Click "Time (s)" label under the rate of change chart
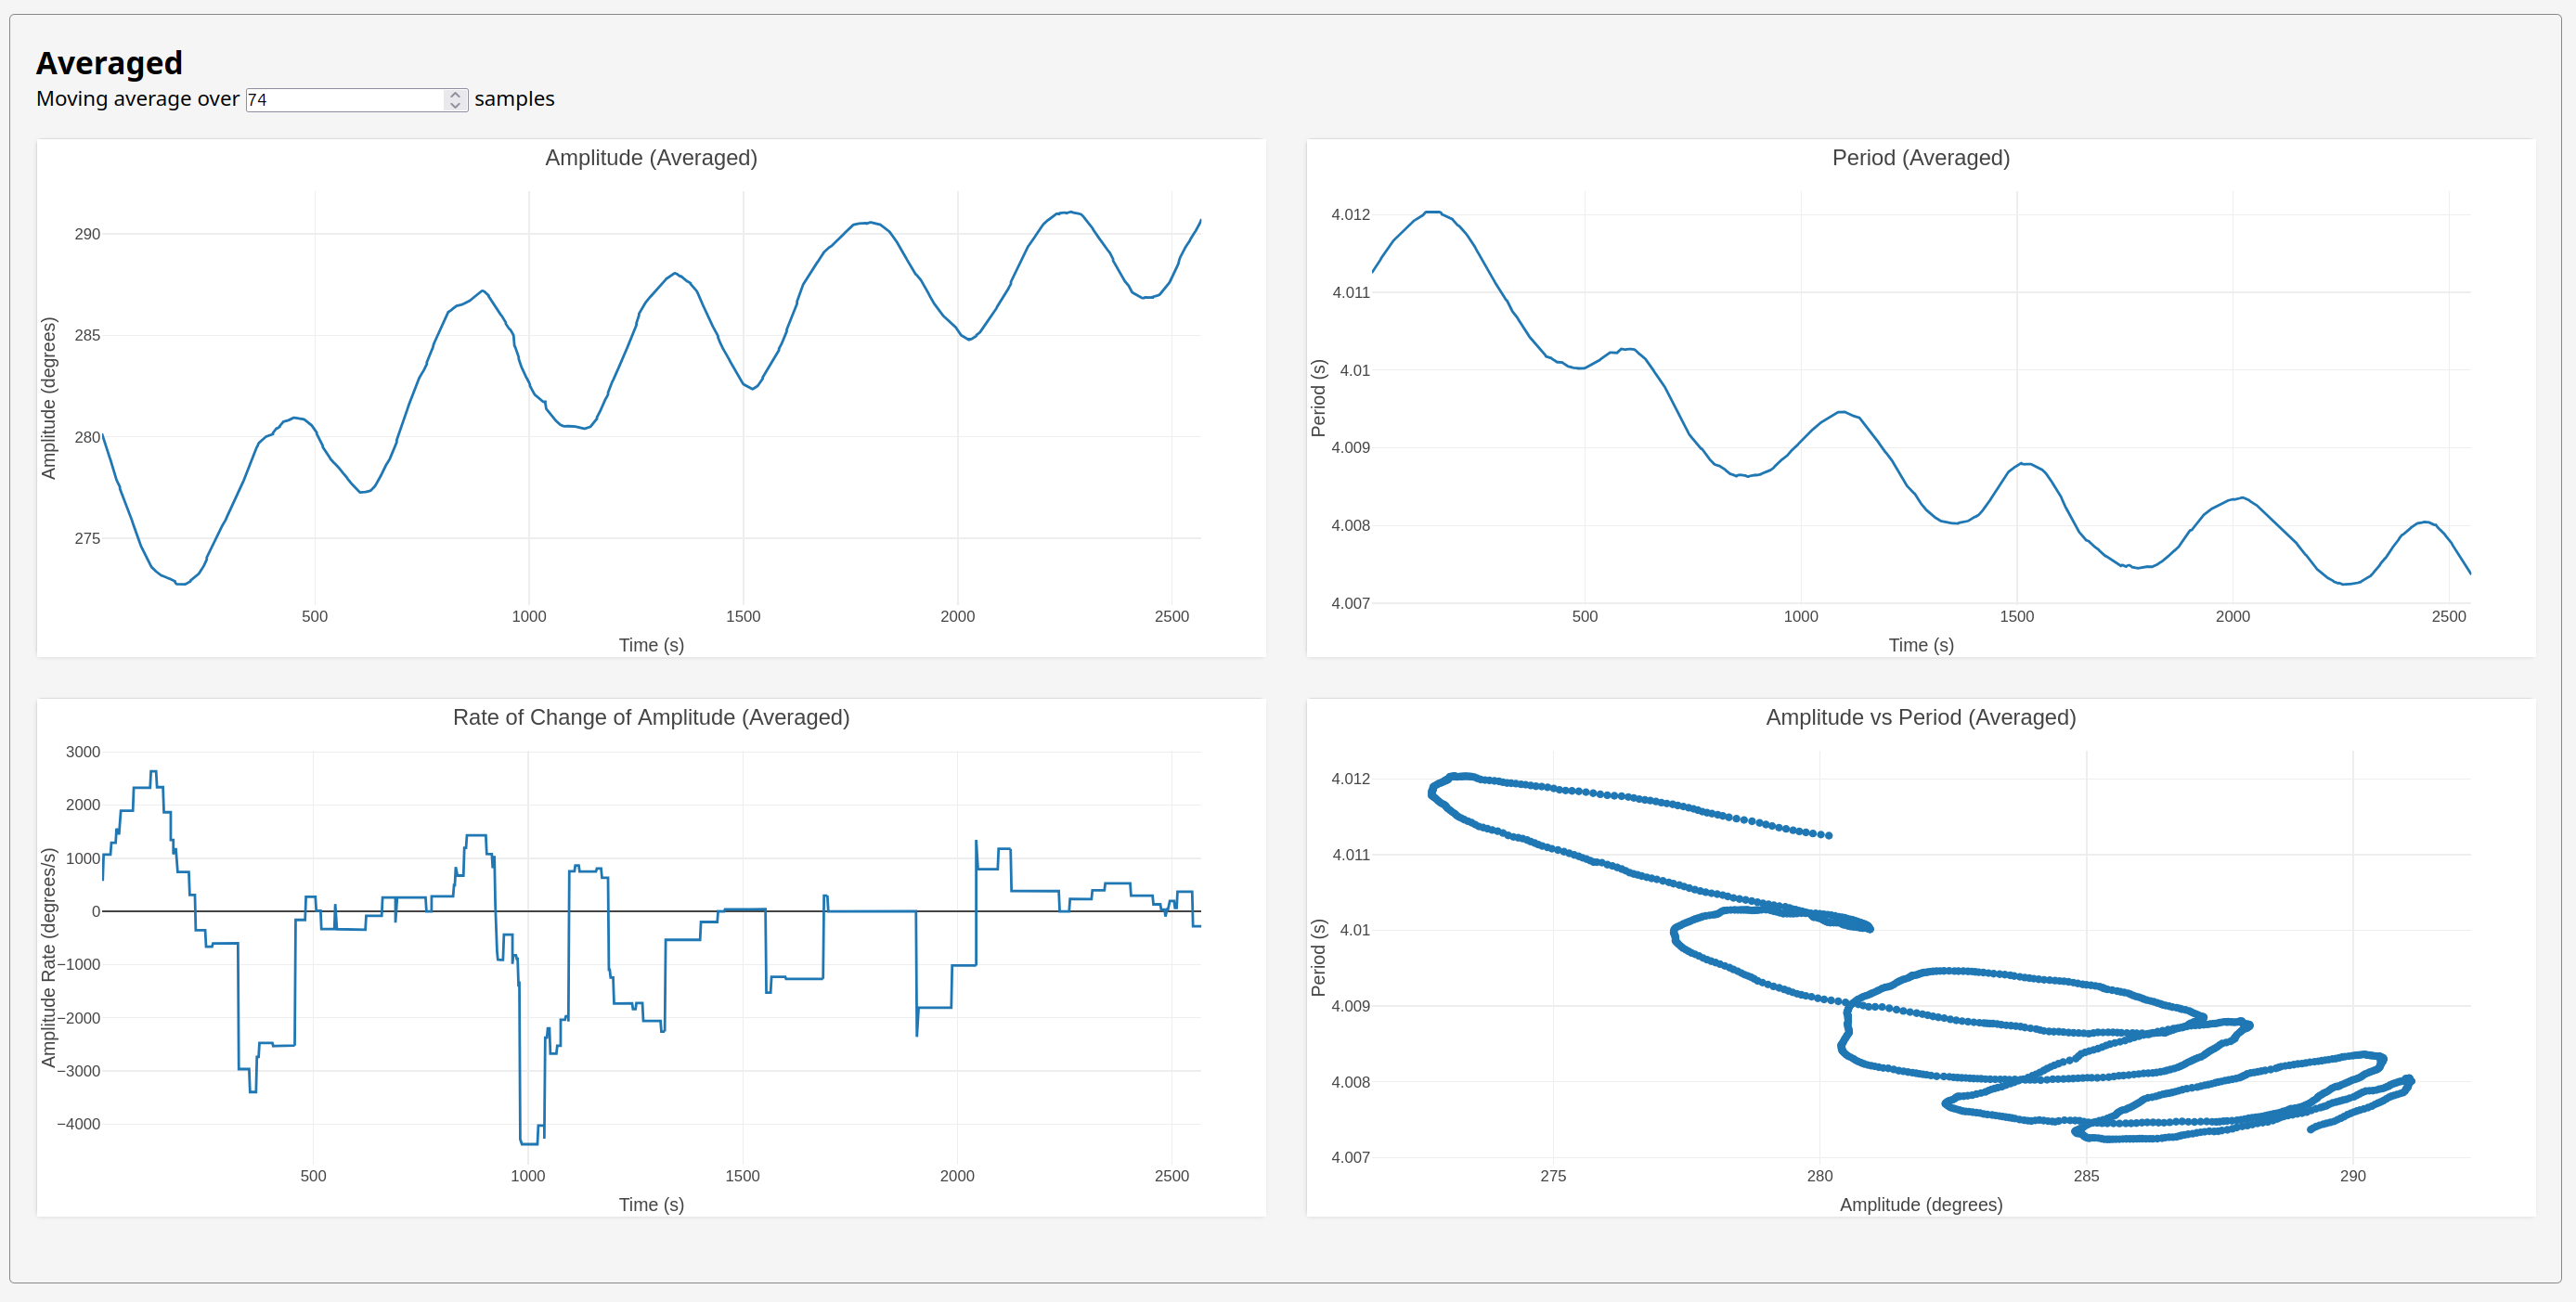Viewport: 2576px width, 1302px height. point(651,1204)
